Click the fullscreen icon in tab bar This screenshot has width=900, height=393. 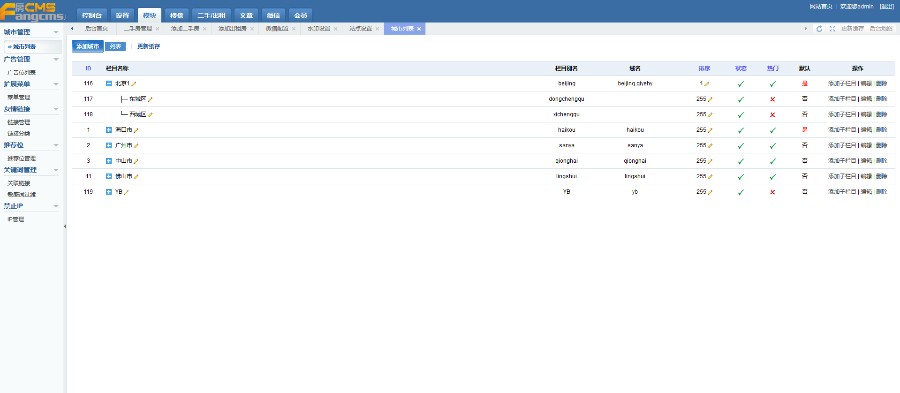pyautogui.click(x=832, y=29)
